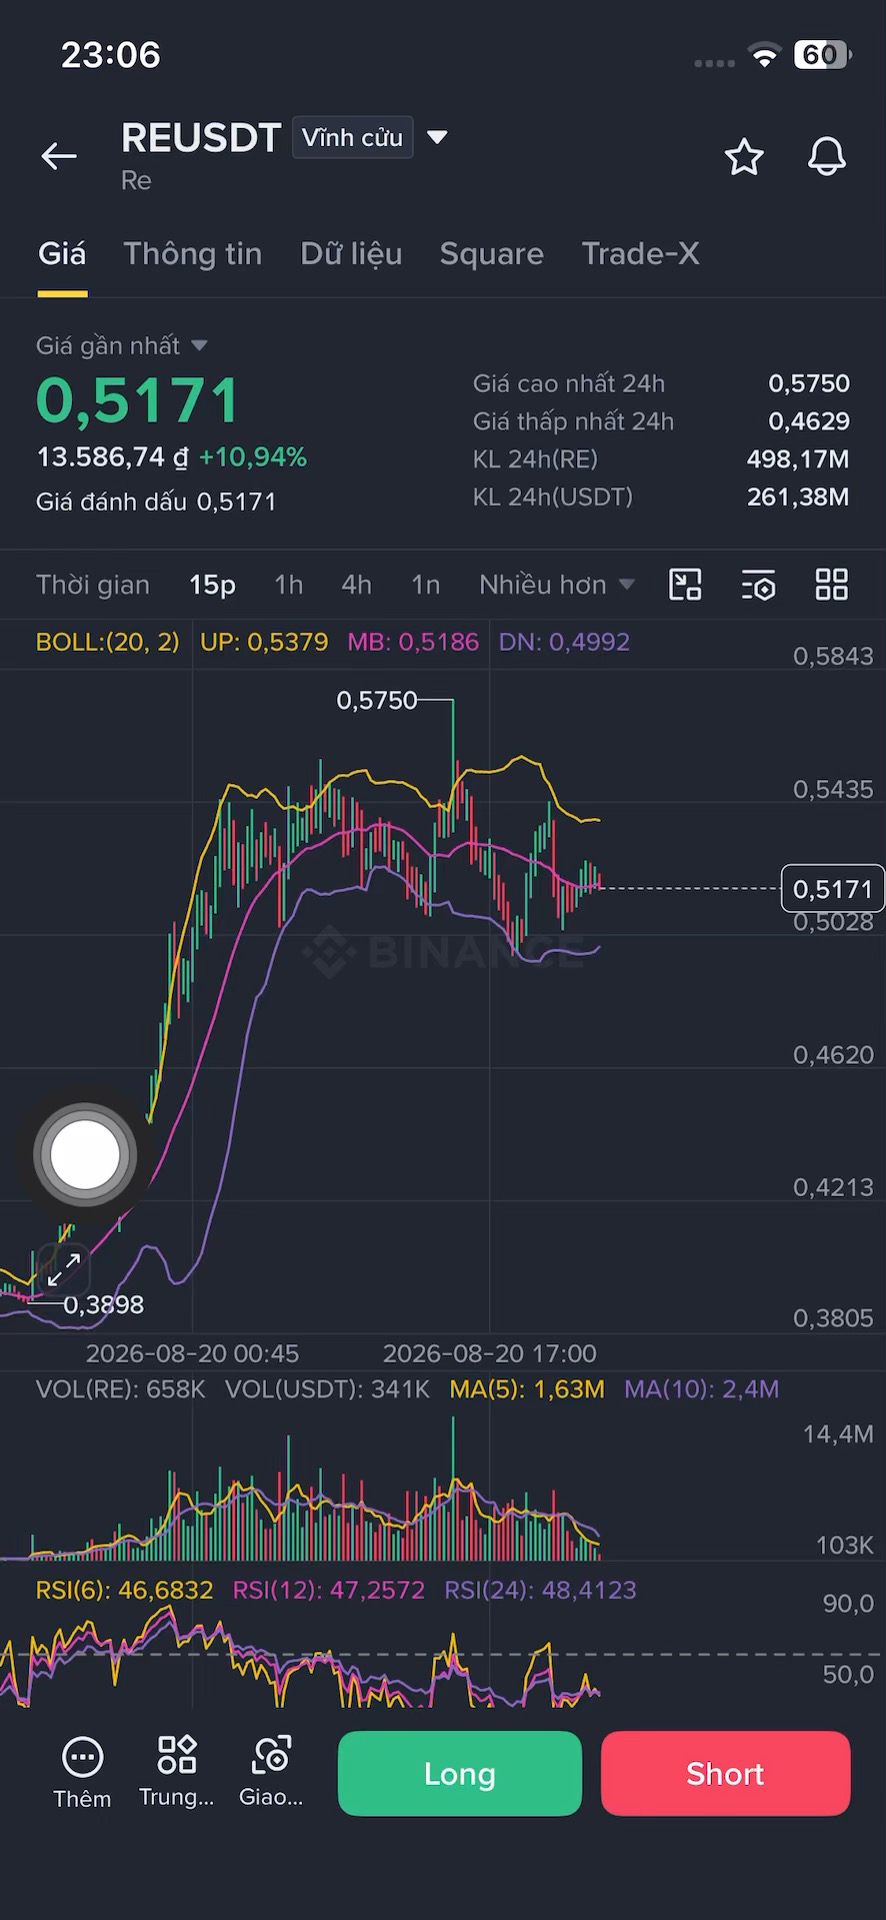Tap the red Short button
The height and width of the screenshot is (1920, 886).
(725, 1773)
